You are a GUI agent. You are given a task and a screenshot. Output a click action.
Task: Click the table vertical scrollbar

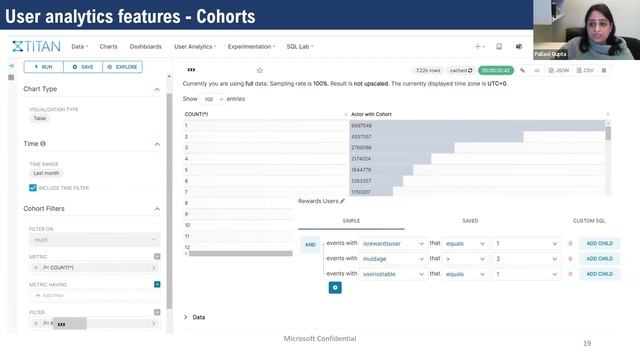(x=608, y=133)
